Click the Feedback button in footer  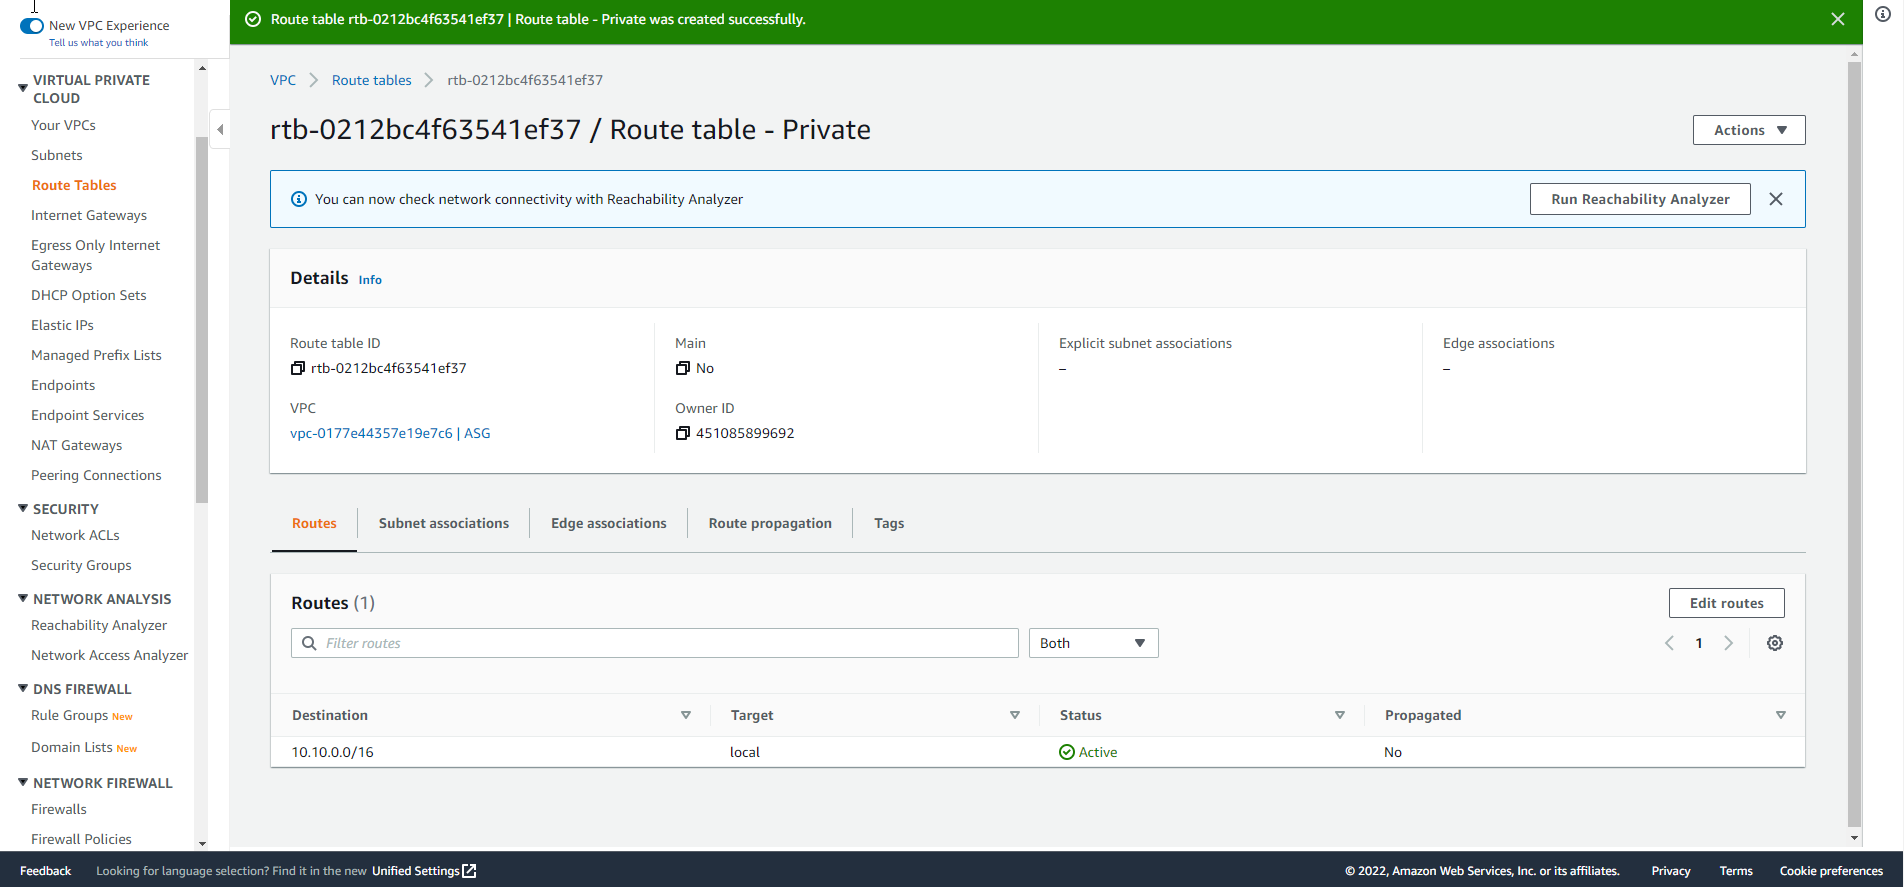coord(45,871)
